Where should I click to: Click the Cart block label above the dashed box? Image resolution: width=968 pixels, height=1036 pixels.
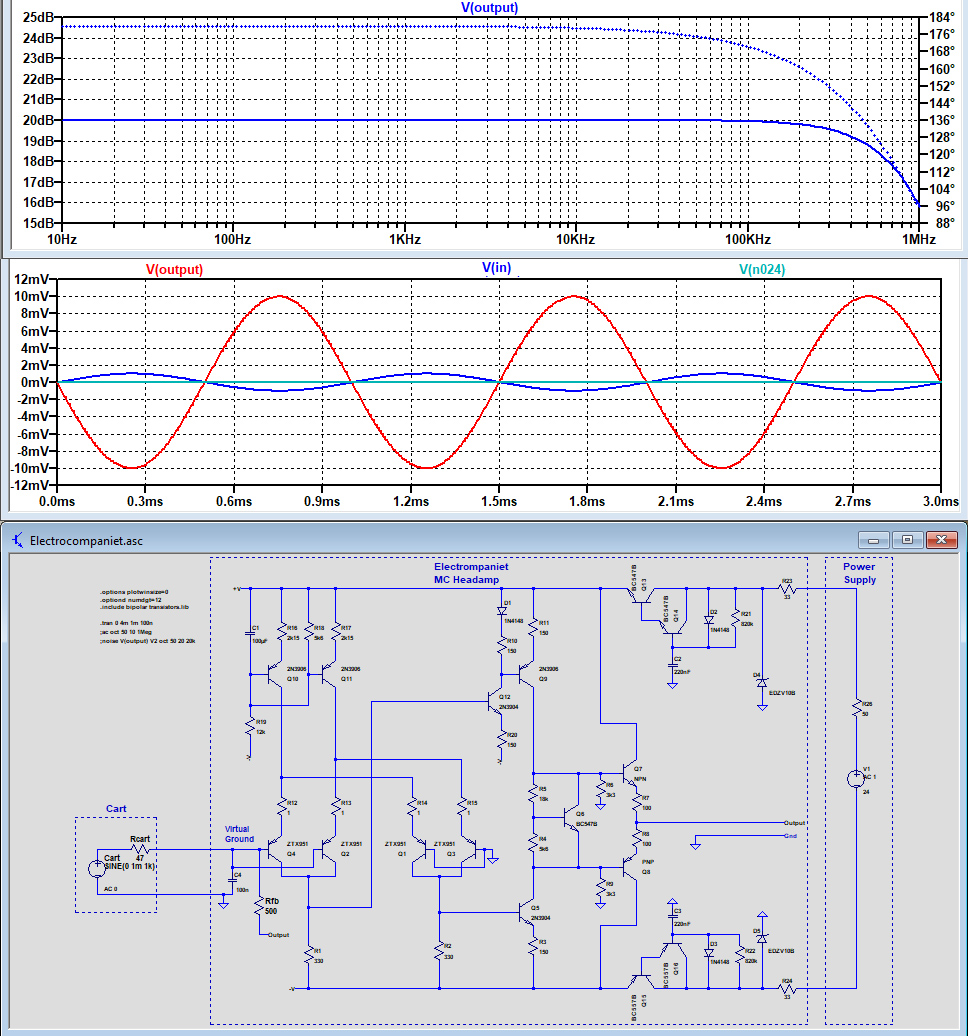click(x=116, y=809)
